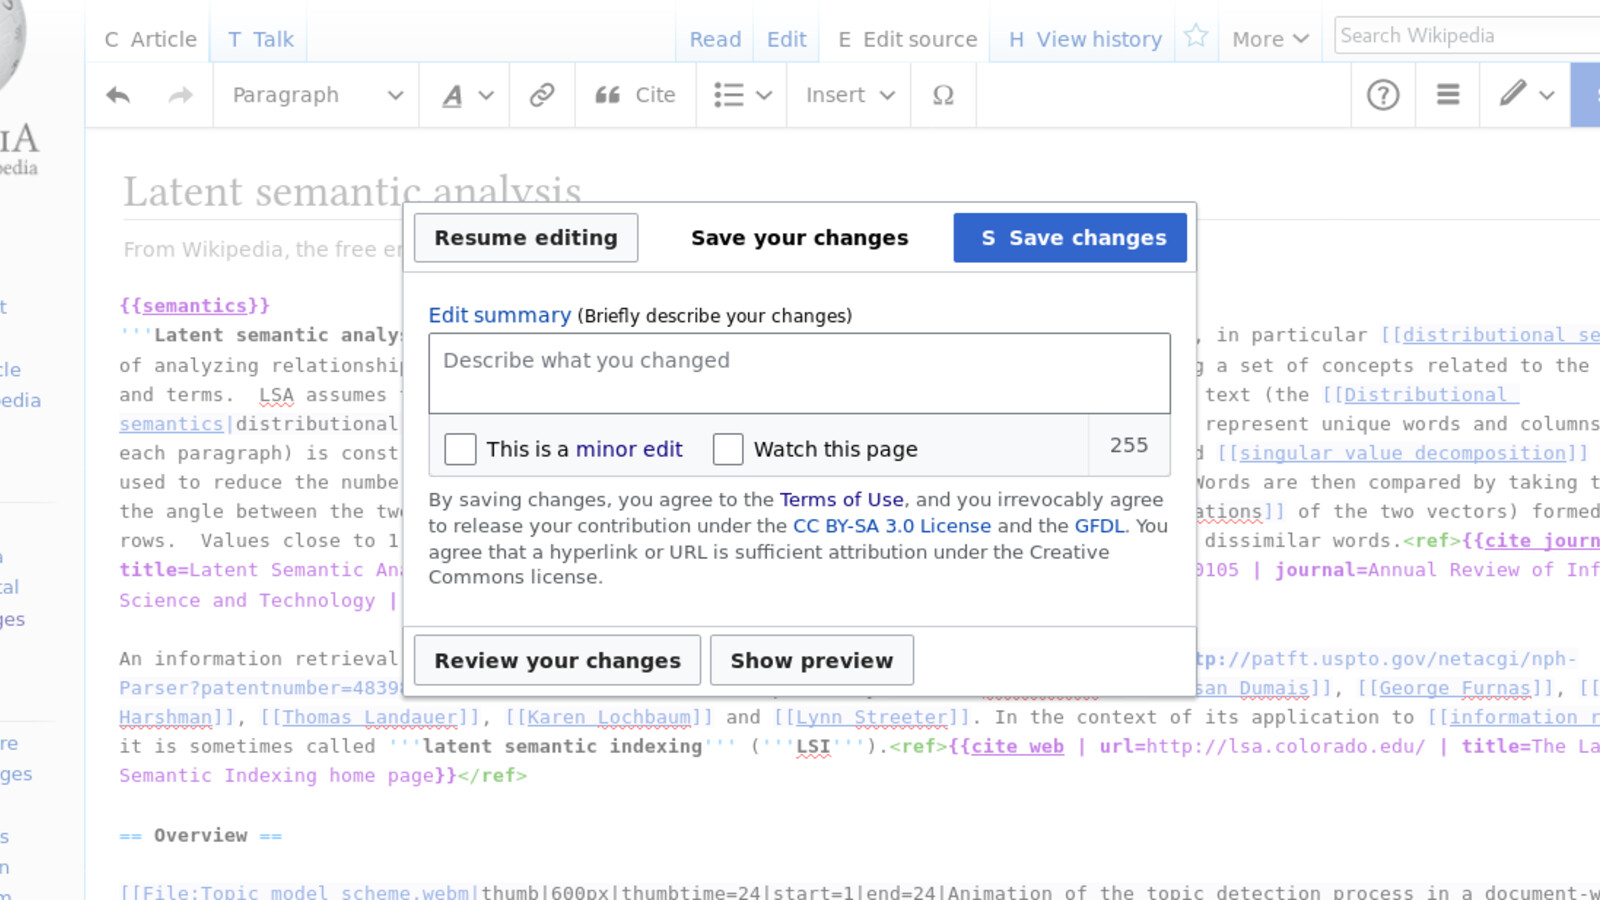Switch to the Talk tab
This screenshot has height=900, width=1600.
tap(259, 39)
